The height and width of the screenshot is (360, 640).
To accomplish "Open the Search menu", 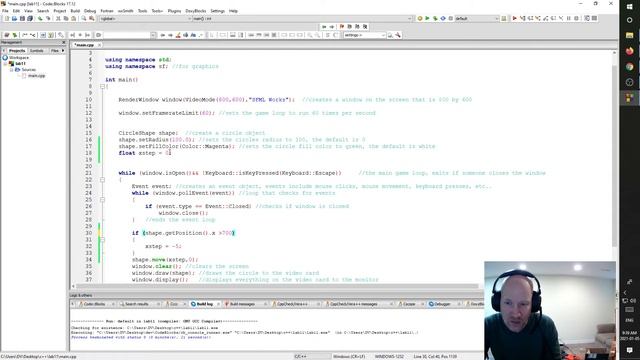I will tap(43, 11).
